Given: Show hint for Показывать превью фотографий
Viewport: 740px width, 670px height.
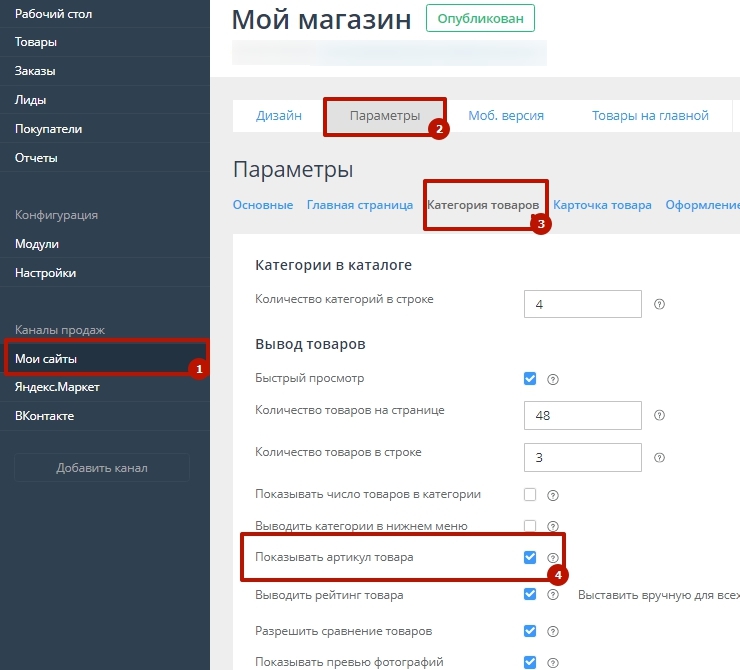Looking at the screenshot, I should tap(553, 663).
